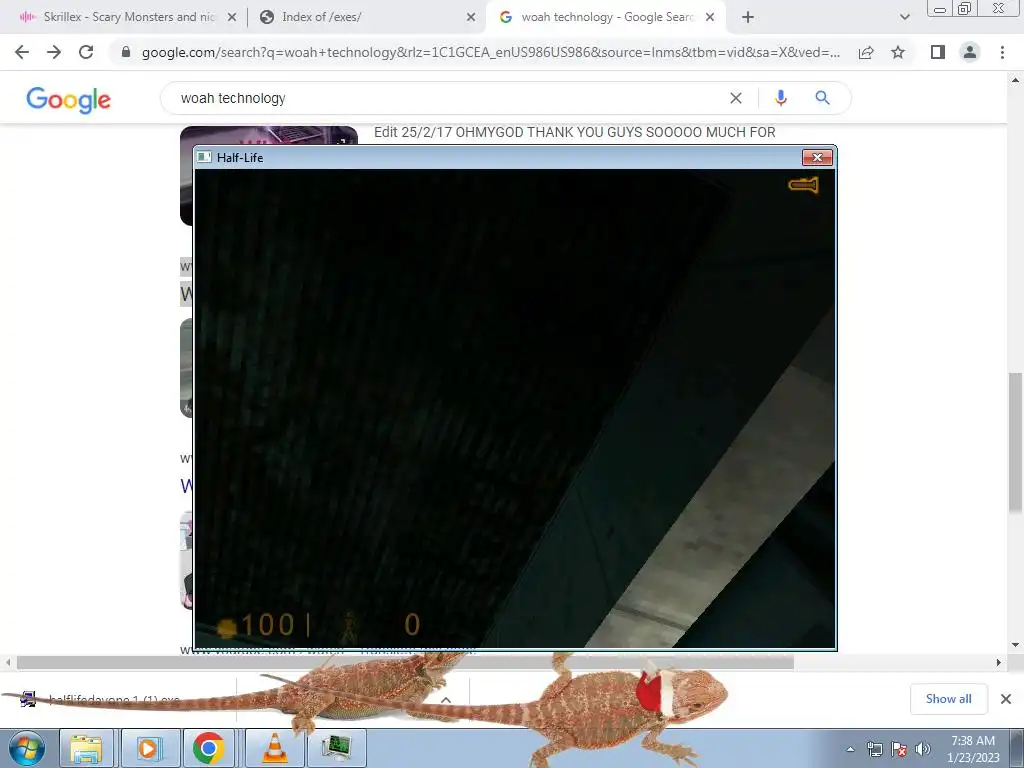The width and height of the screenshot is (1024, 768).
Task: Go back to the previous page
Action: tap(22, 52)
